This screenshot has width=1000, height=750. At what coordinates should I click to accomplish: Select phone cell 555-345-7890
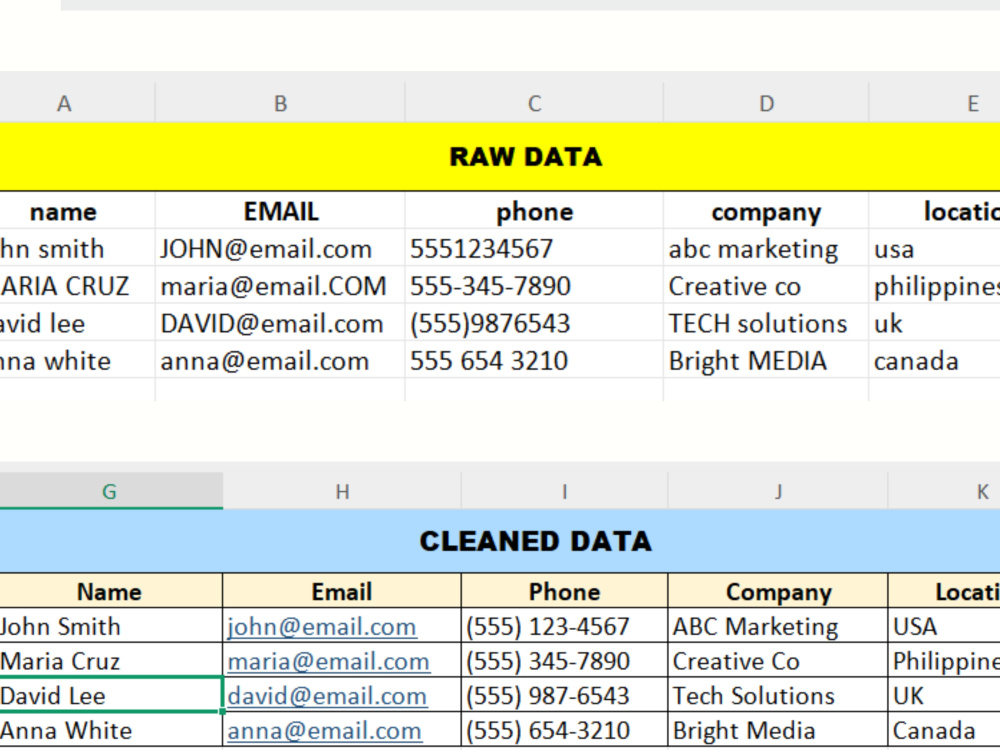coord(534,286)
